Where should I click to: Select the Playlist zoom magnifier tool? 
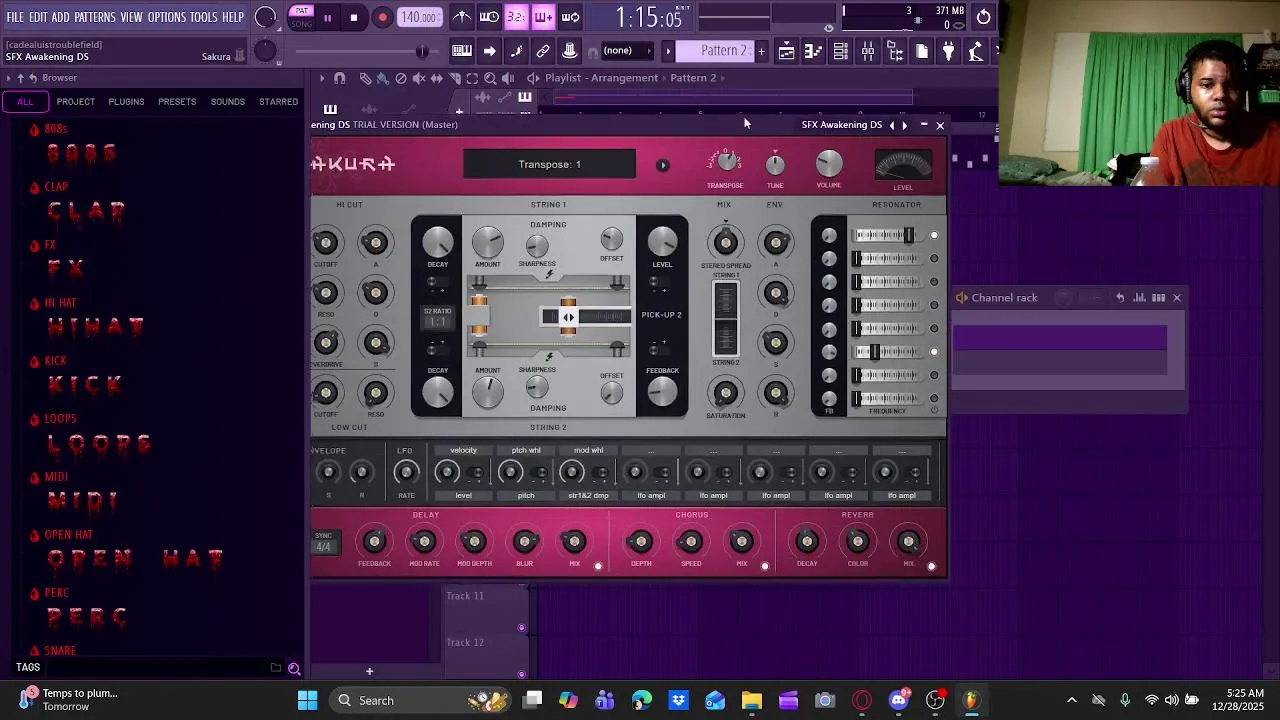click(x=490, y=78)
